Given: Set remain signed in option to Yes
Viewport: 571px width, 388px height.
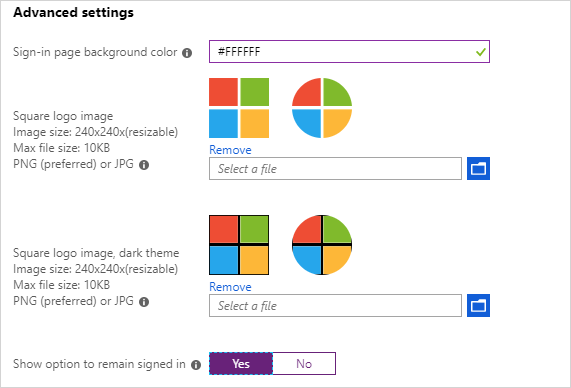Looking at the screenshot, I should coord(241,363).
